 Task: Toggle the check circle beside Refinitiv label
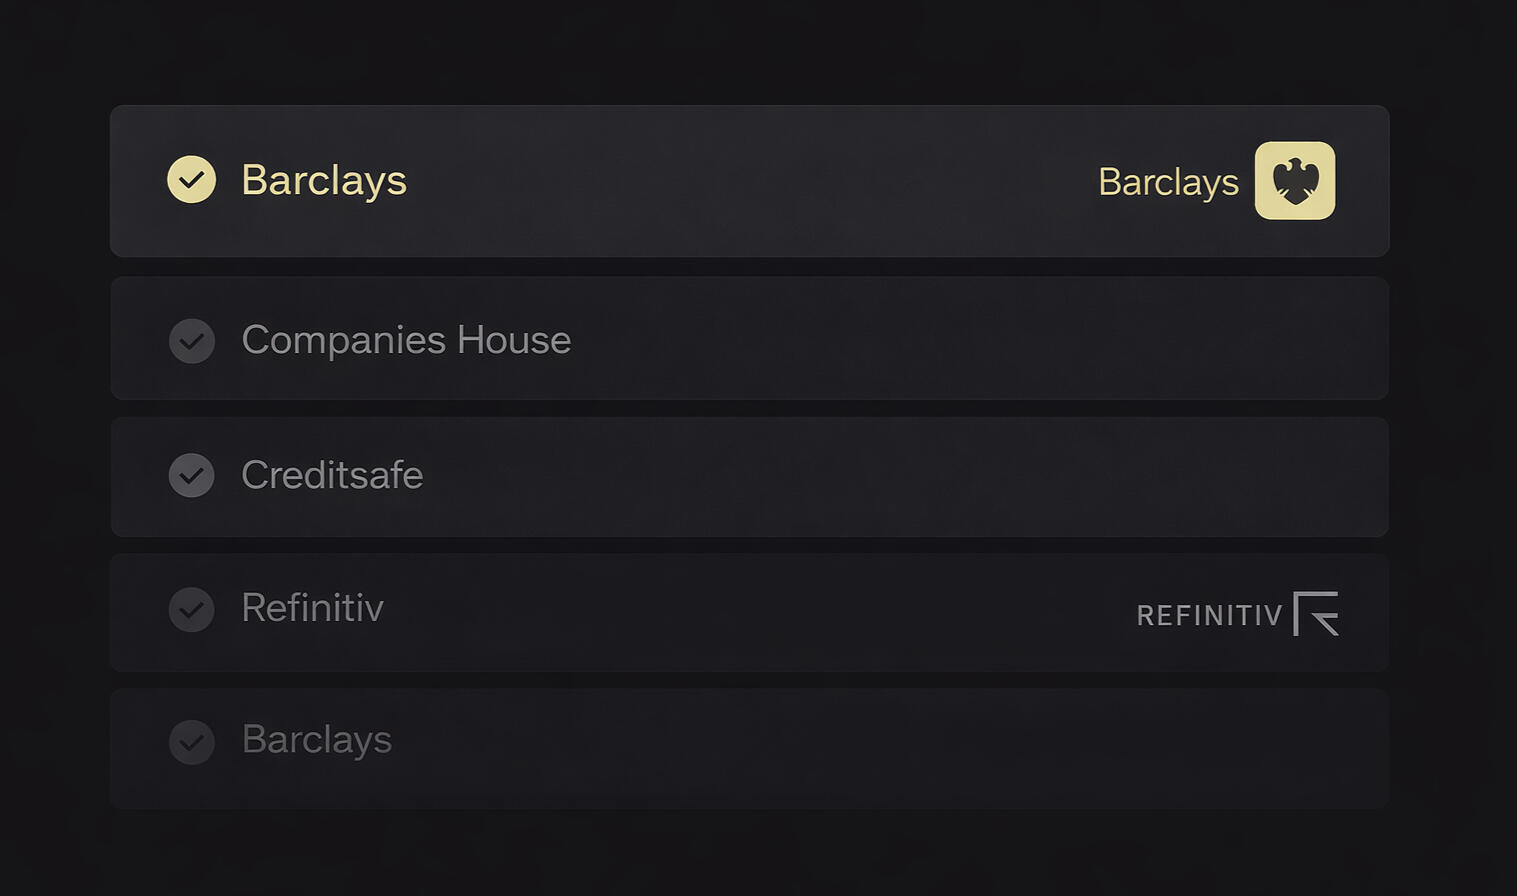191,609
